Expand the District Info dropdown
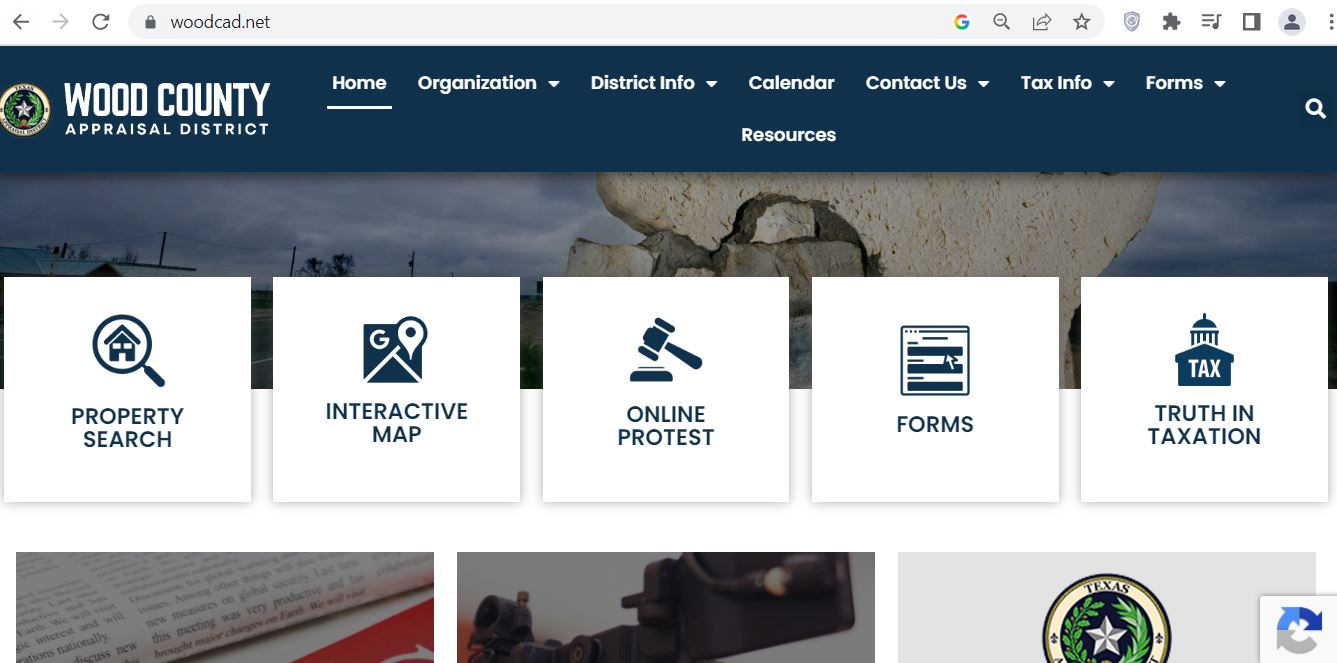The width and height of the screenshot is (1337, 663). coord(654,83)
